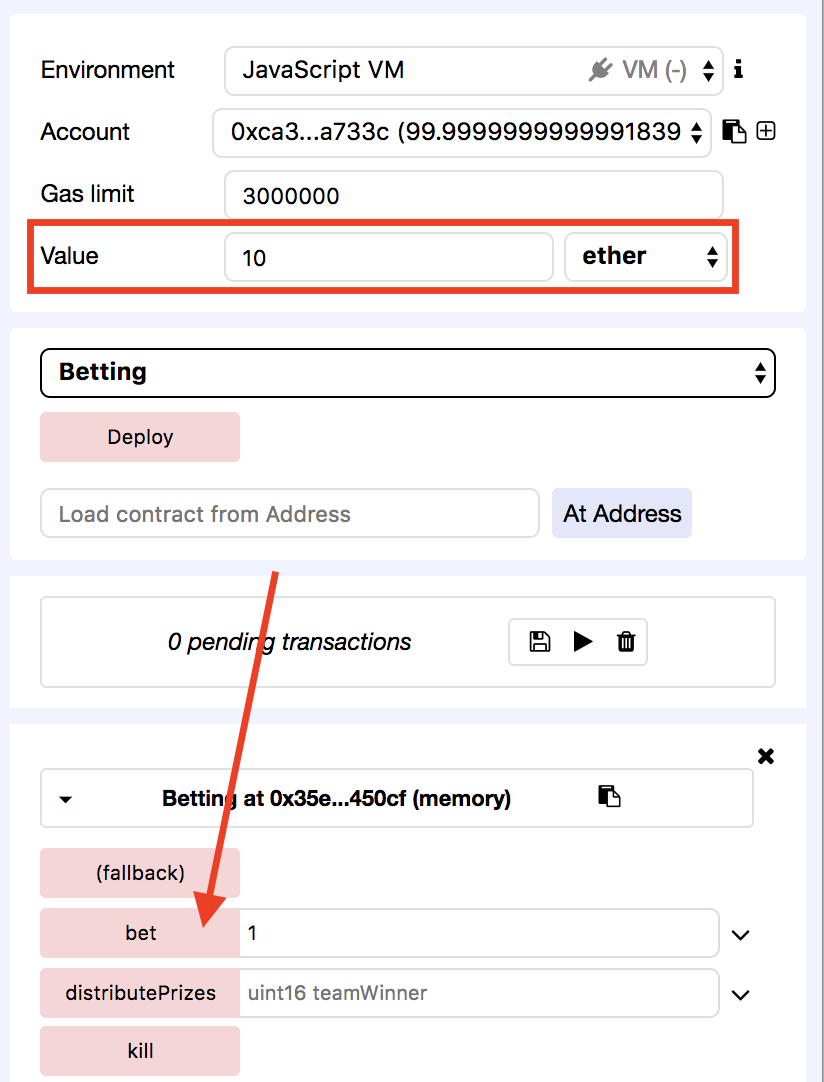Click the uint16 teamWinner input field
Image resolution: width=824 pixels, height=1082 pixels.
pos(479,993)
